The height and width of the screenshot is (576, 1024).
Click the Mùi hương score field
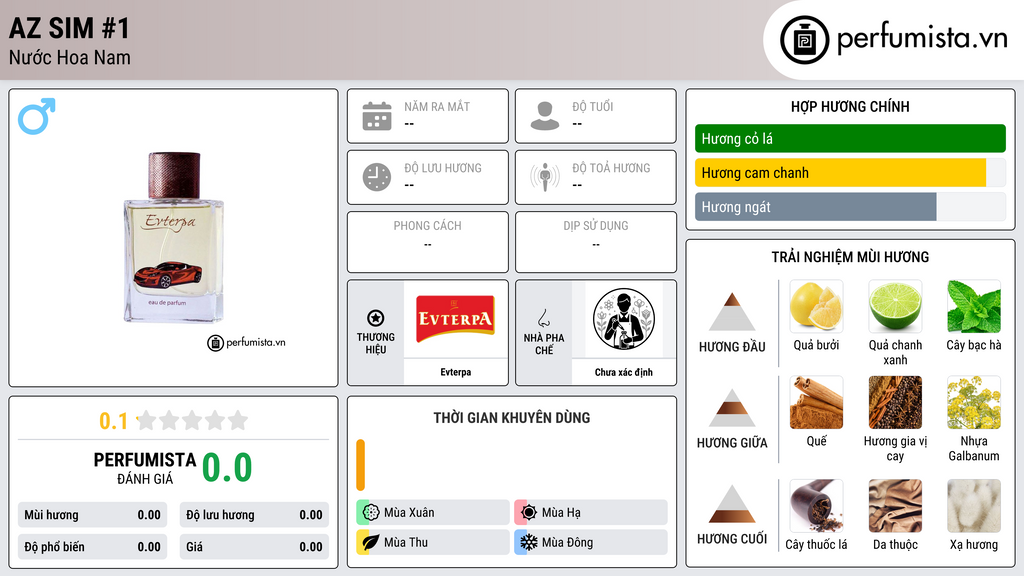click(x=93, y=515)
